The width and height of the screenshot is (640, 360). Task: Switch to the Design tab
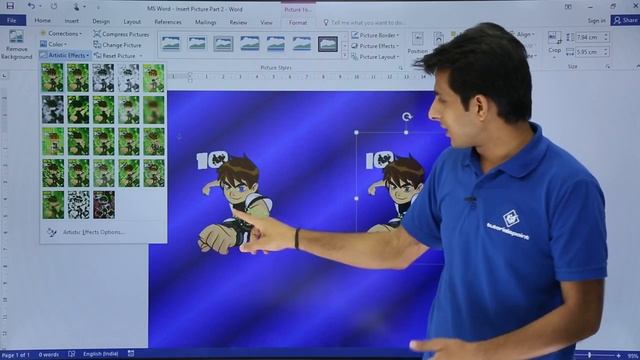tap(101, 22)
